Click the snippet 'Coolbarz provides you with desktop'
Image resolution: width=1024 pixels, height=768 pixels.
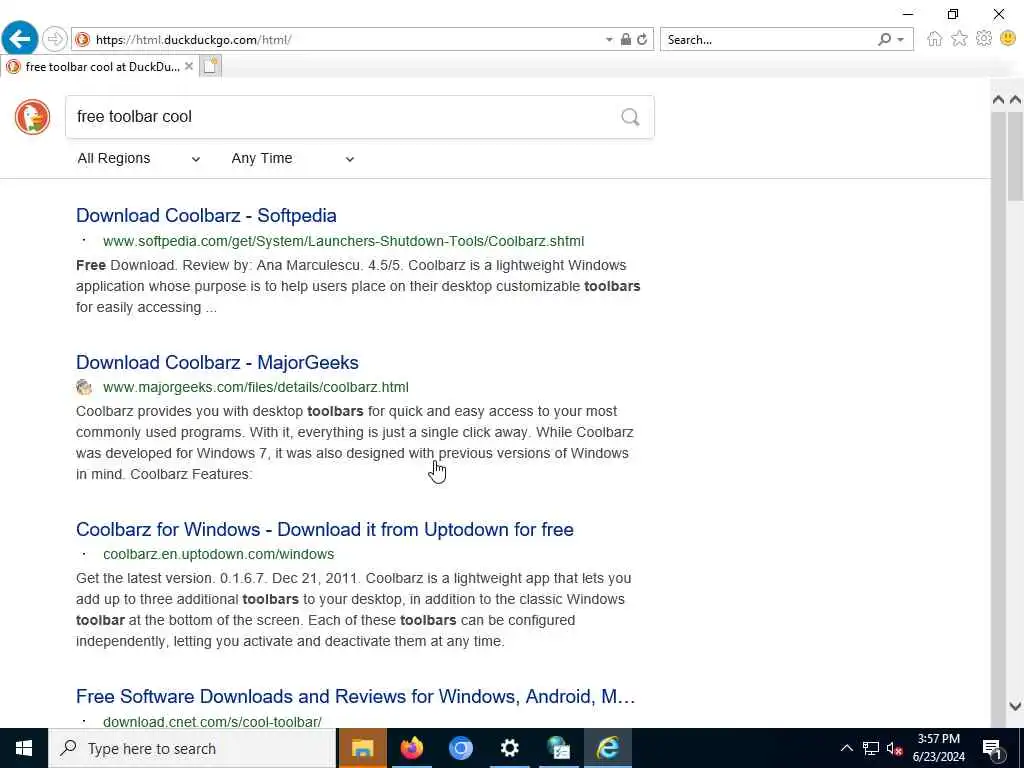355,443
